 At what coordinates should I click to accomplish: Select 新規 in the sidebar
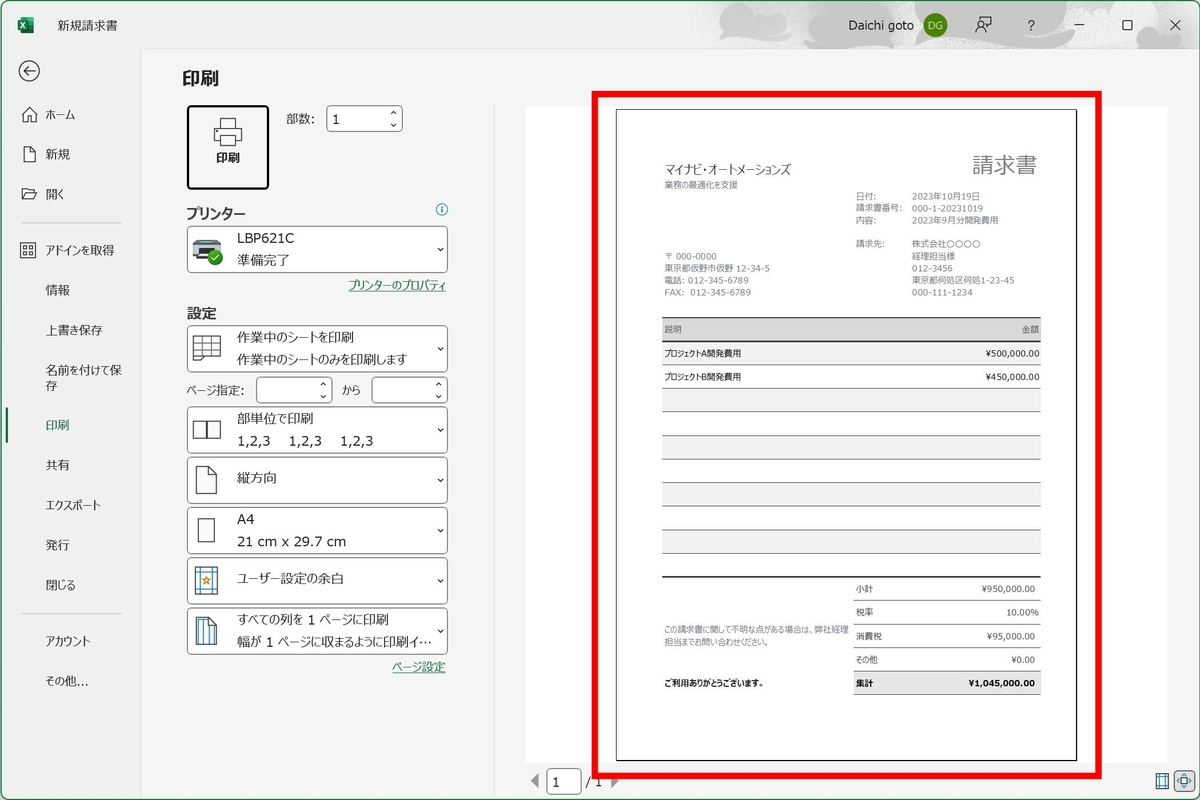(x=58, y=155)
